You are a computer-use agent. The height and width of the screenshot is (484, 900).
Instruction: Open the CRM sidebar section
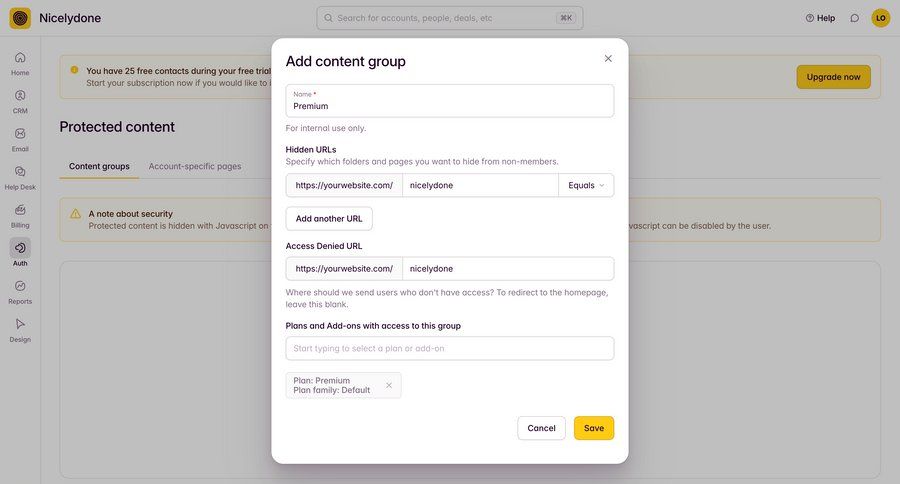coord(20,102)
